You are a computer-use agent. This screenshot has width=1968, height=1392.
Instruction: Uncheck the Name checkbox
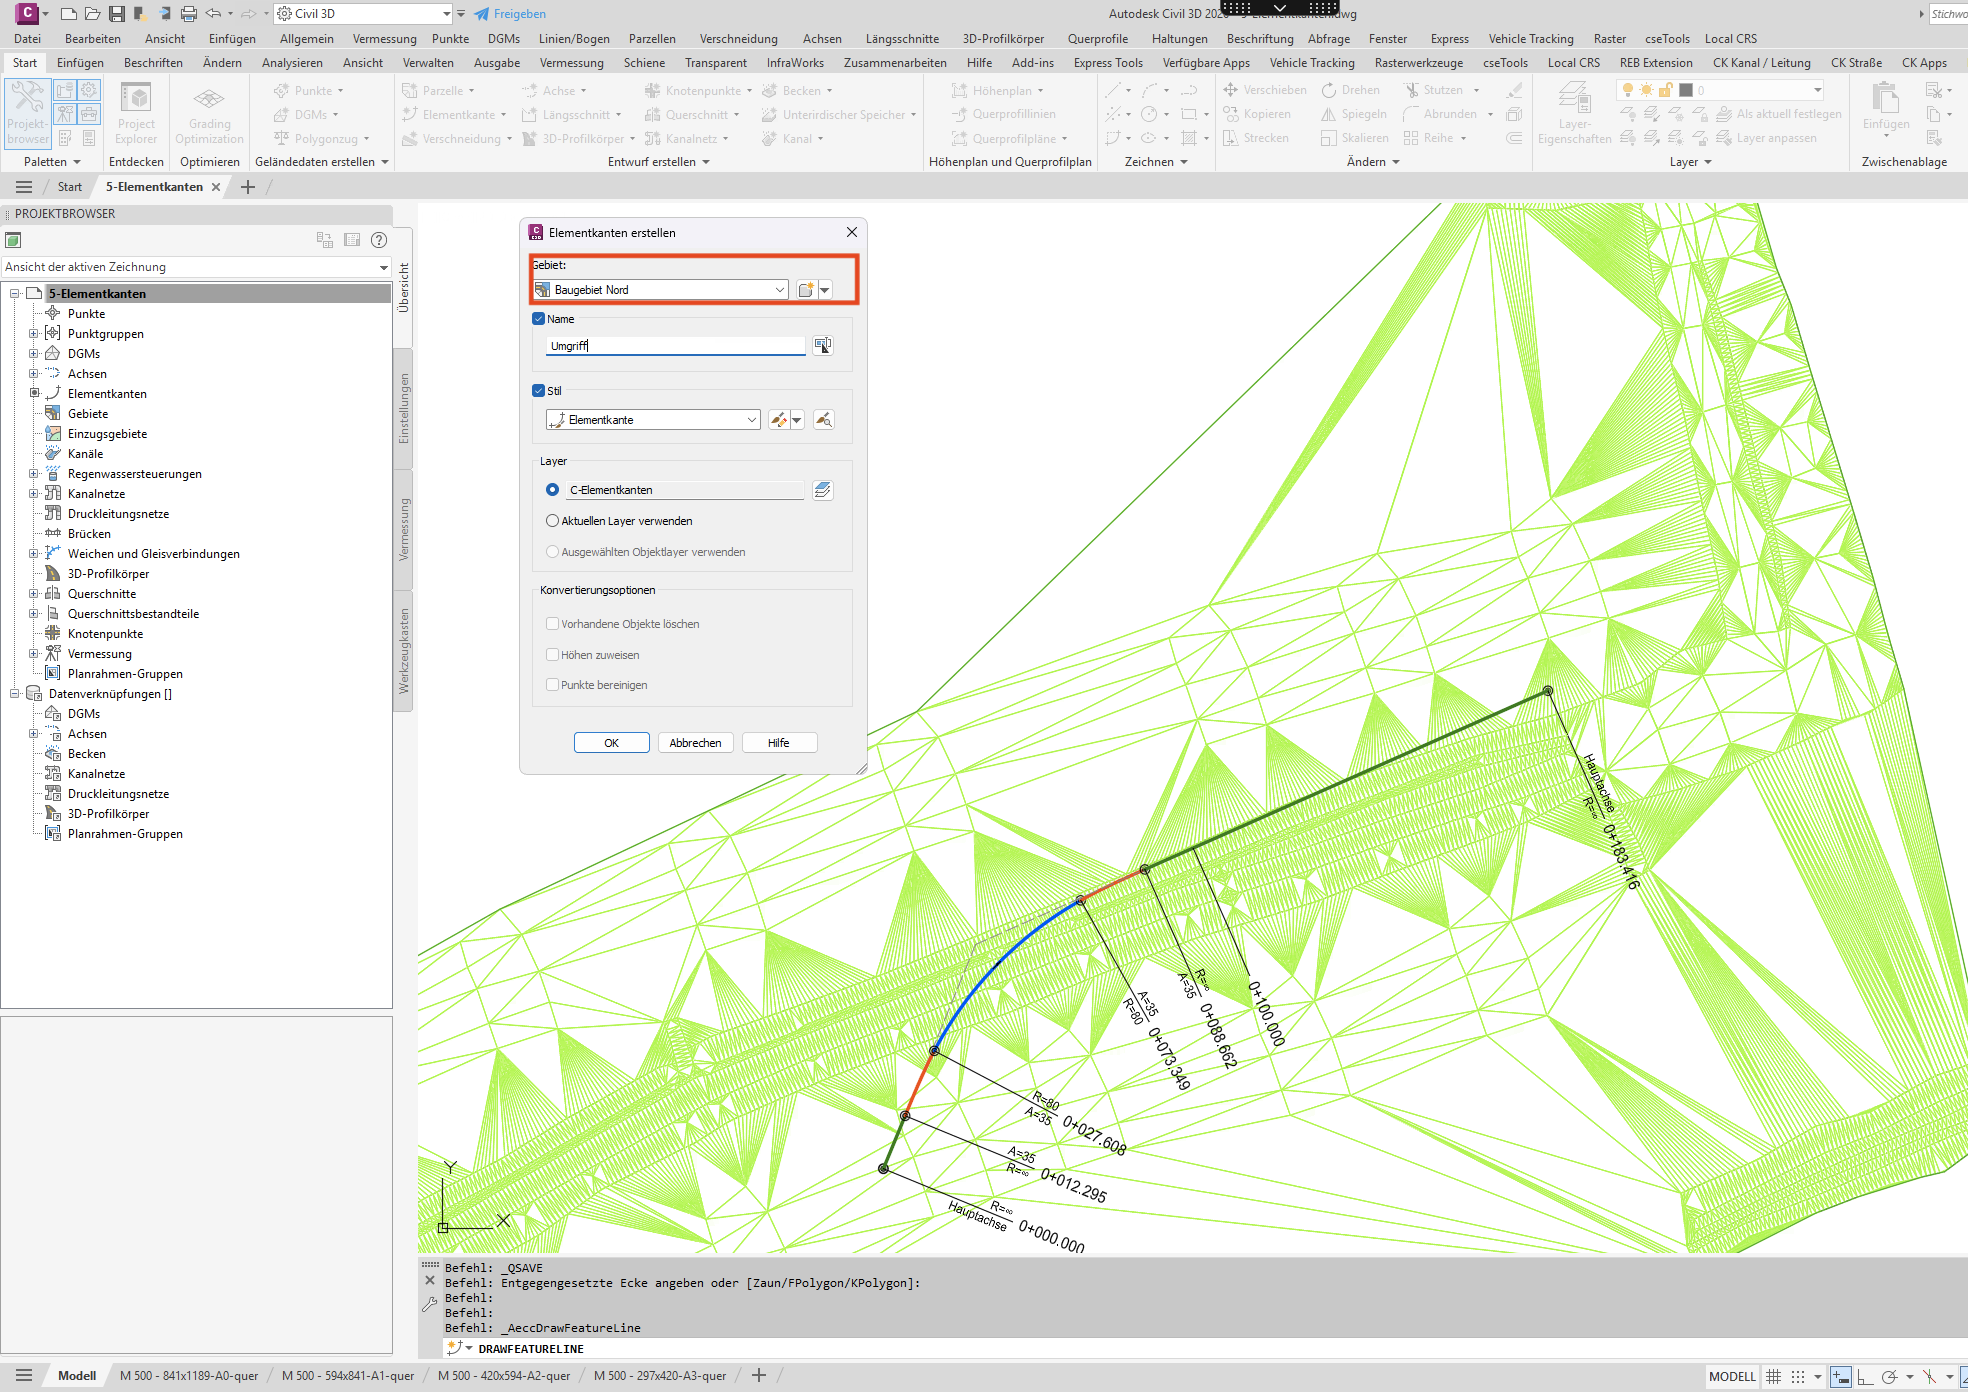click(539, 319)
